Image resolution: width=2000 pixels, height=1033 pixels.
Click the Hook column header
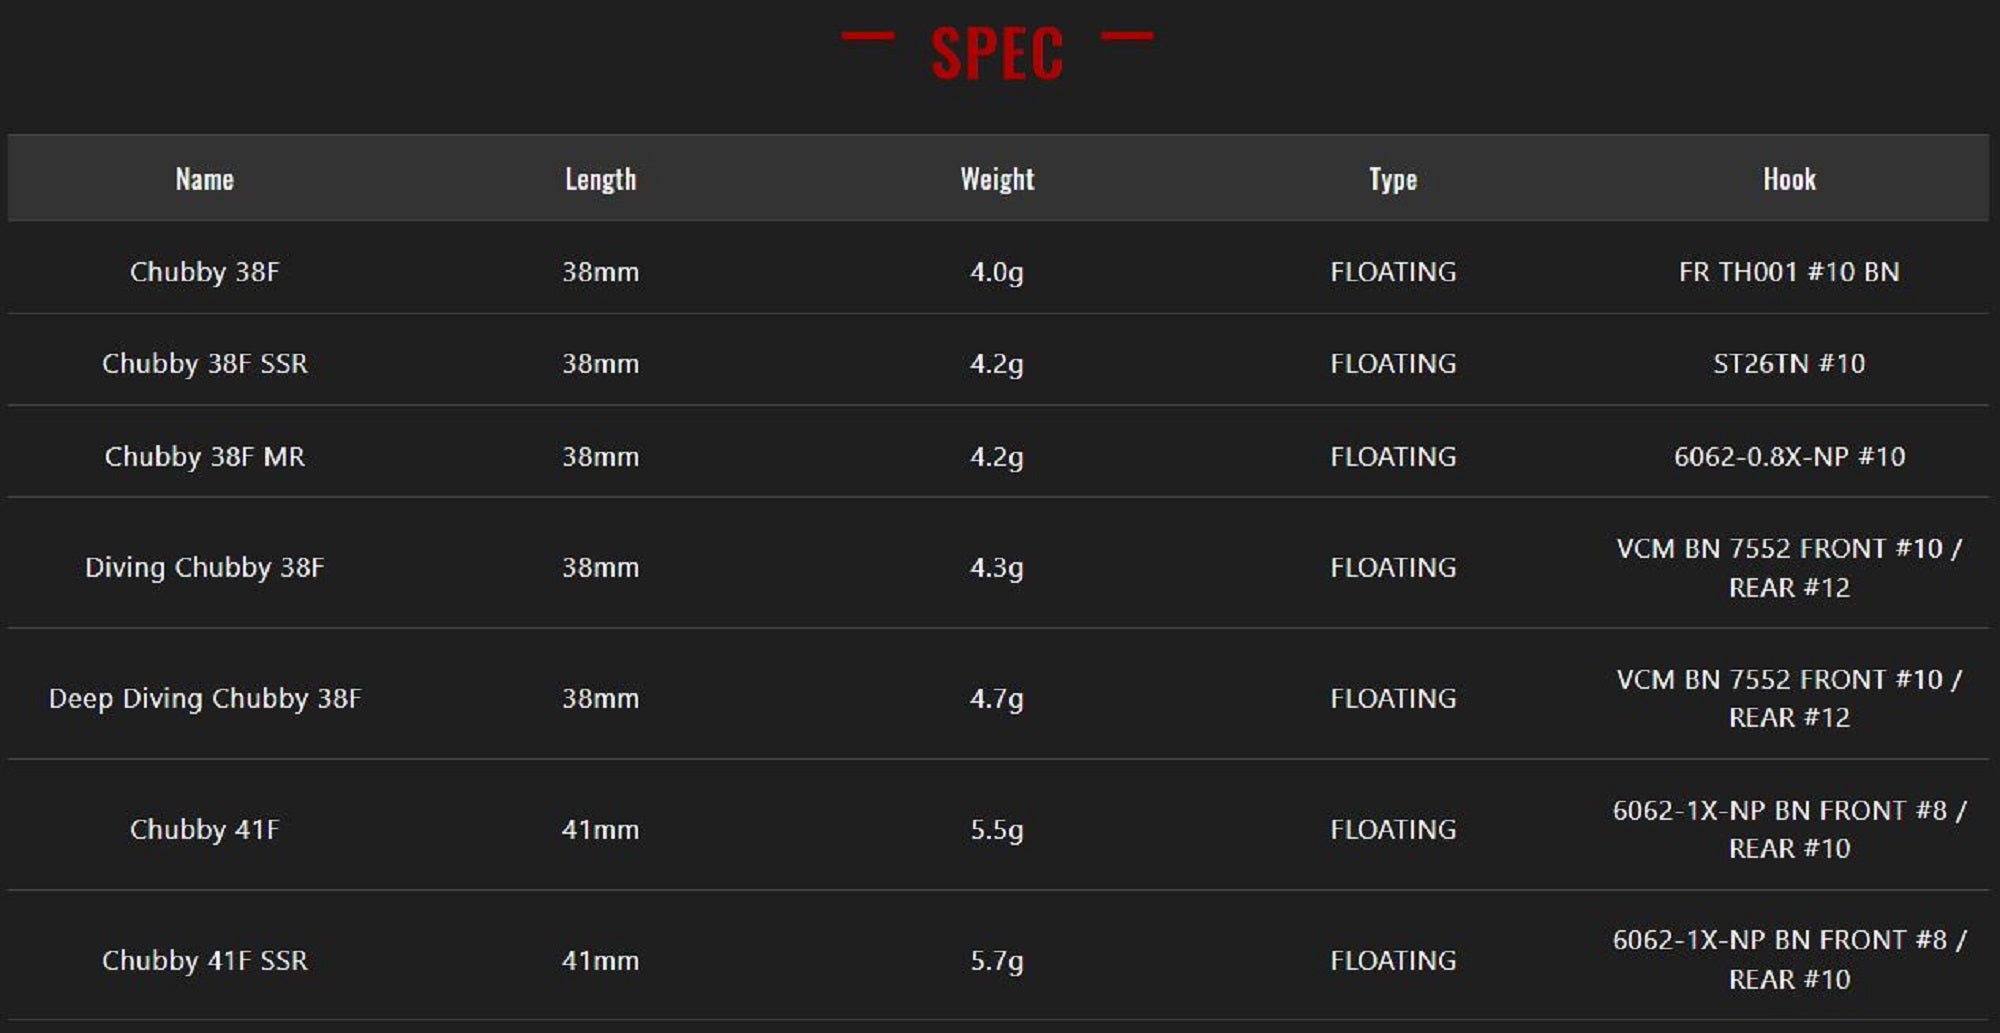pyautogui.click(x=1789, y=179)
